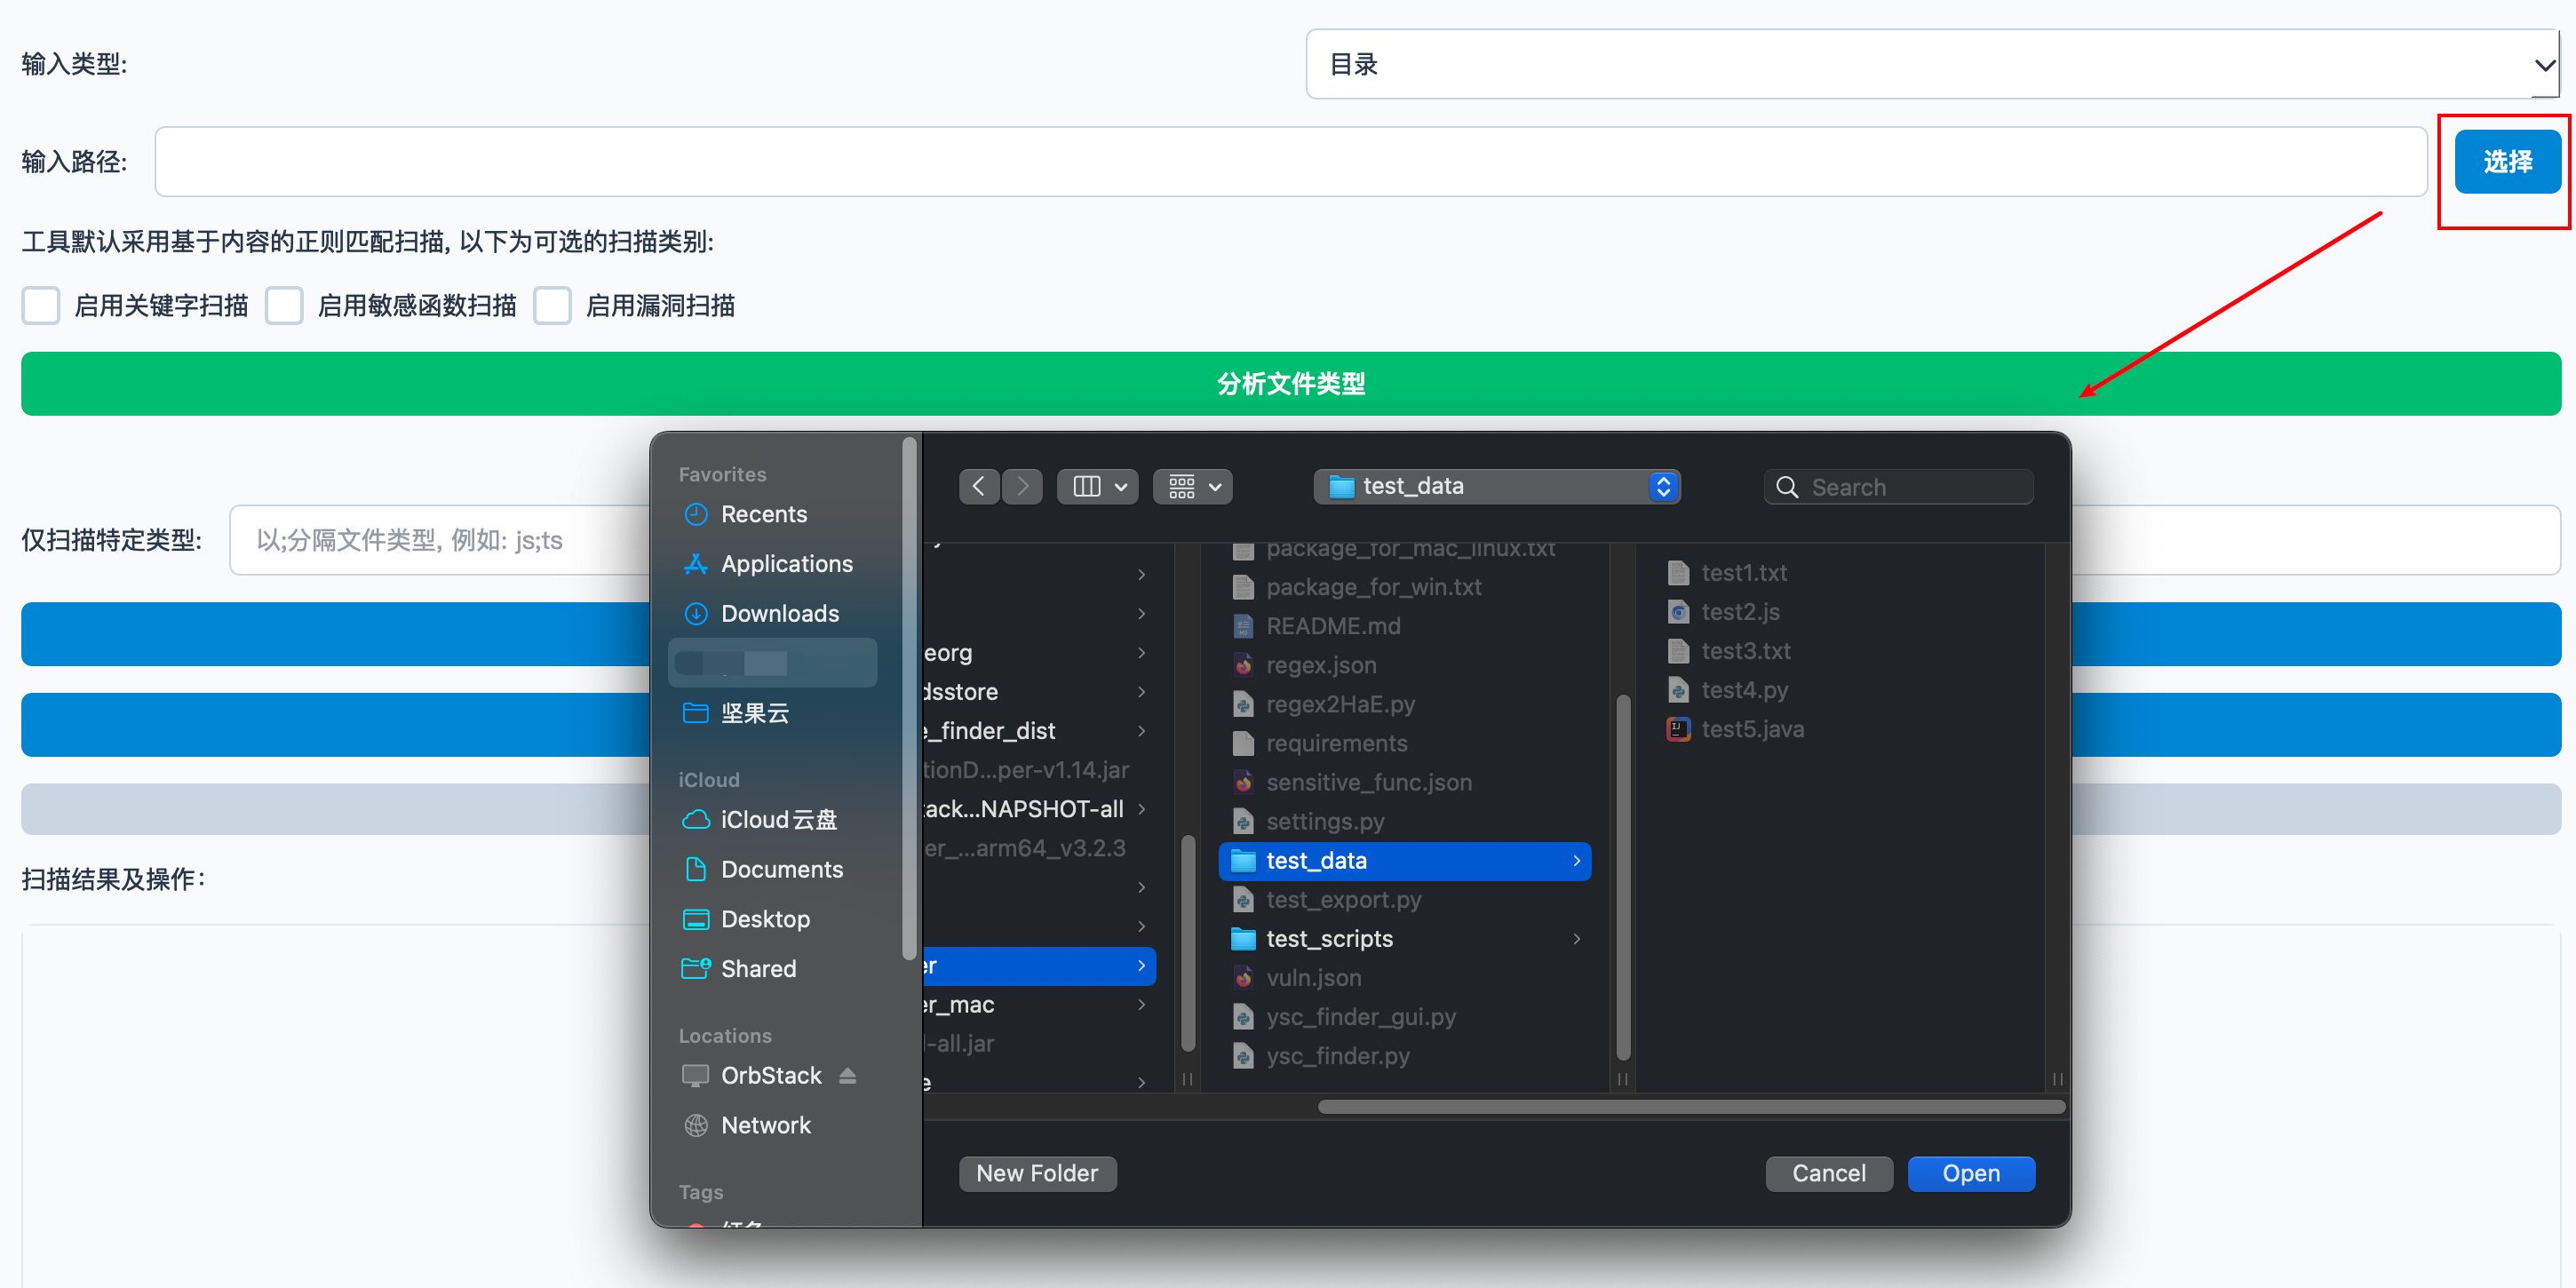Viewport: 2576px width, 1288px height.
Task: Select the test_data folder row
Action: tap(1405, 861)
